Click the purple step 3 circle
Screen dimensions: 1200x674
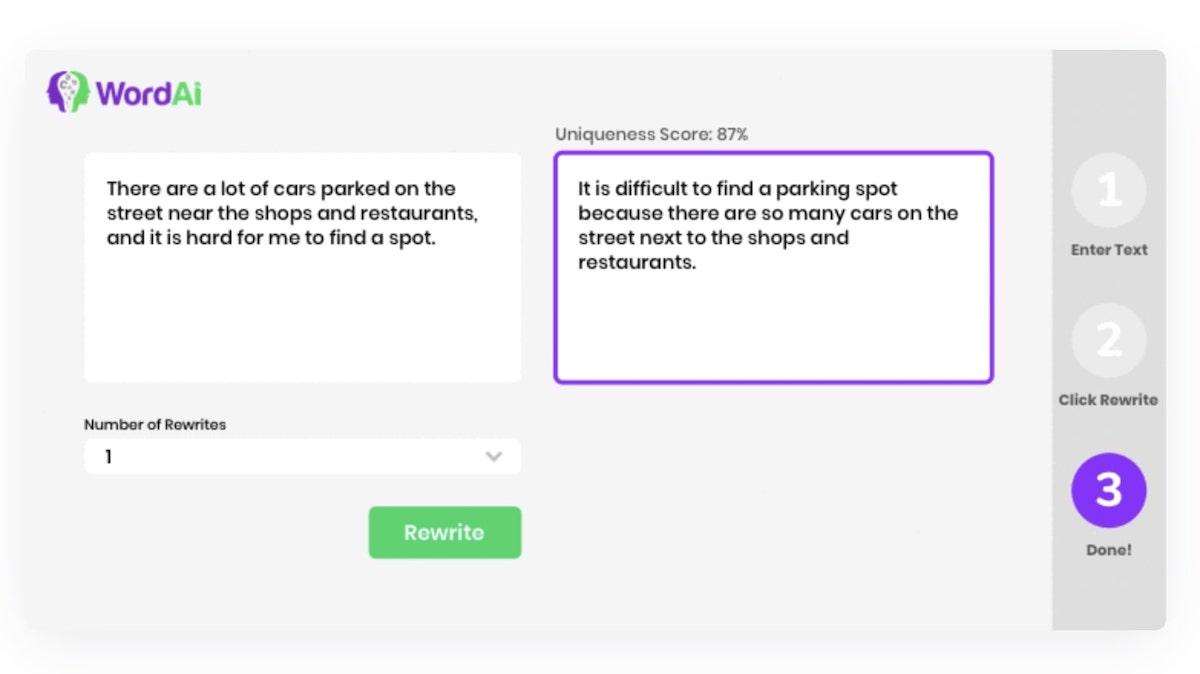click(1108, 490)
